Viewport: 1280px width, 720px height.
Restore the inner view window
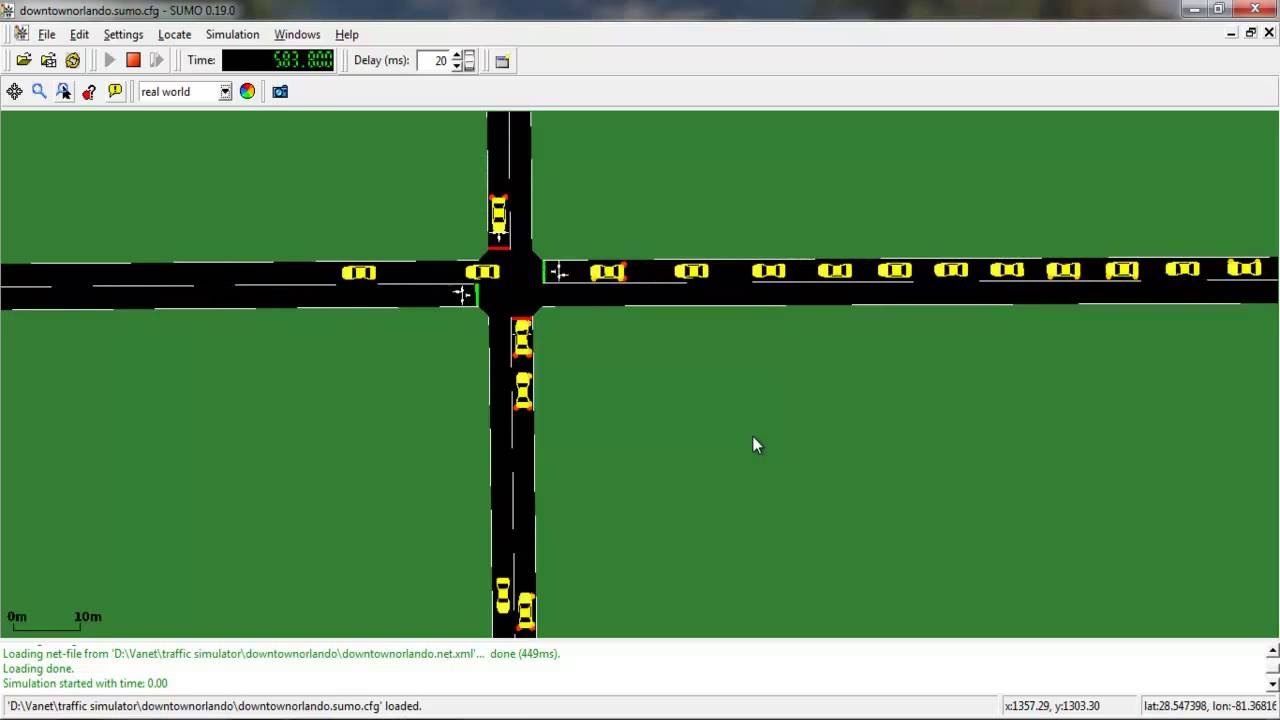click(1250, 33)
